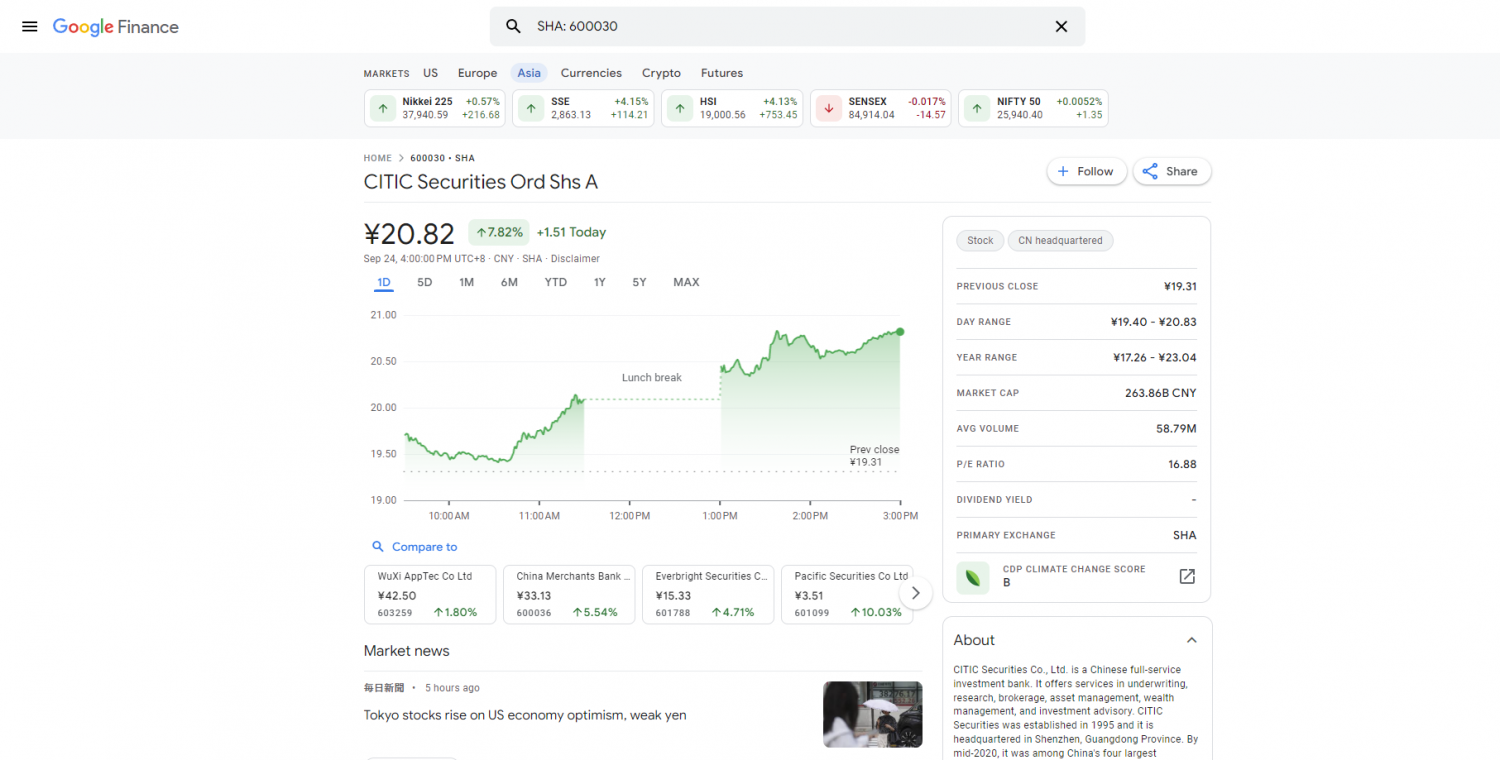Click the PREVIOUS CLOSE value ¥19.31
The height and width of the screenshot is (760, 1500).
coord(1180,286)
